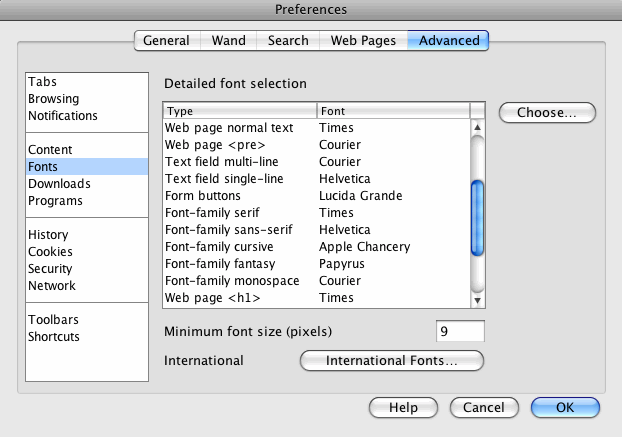Select Shortcuts in the sidebar

click(x=87, y=337)
